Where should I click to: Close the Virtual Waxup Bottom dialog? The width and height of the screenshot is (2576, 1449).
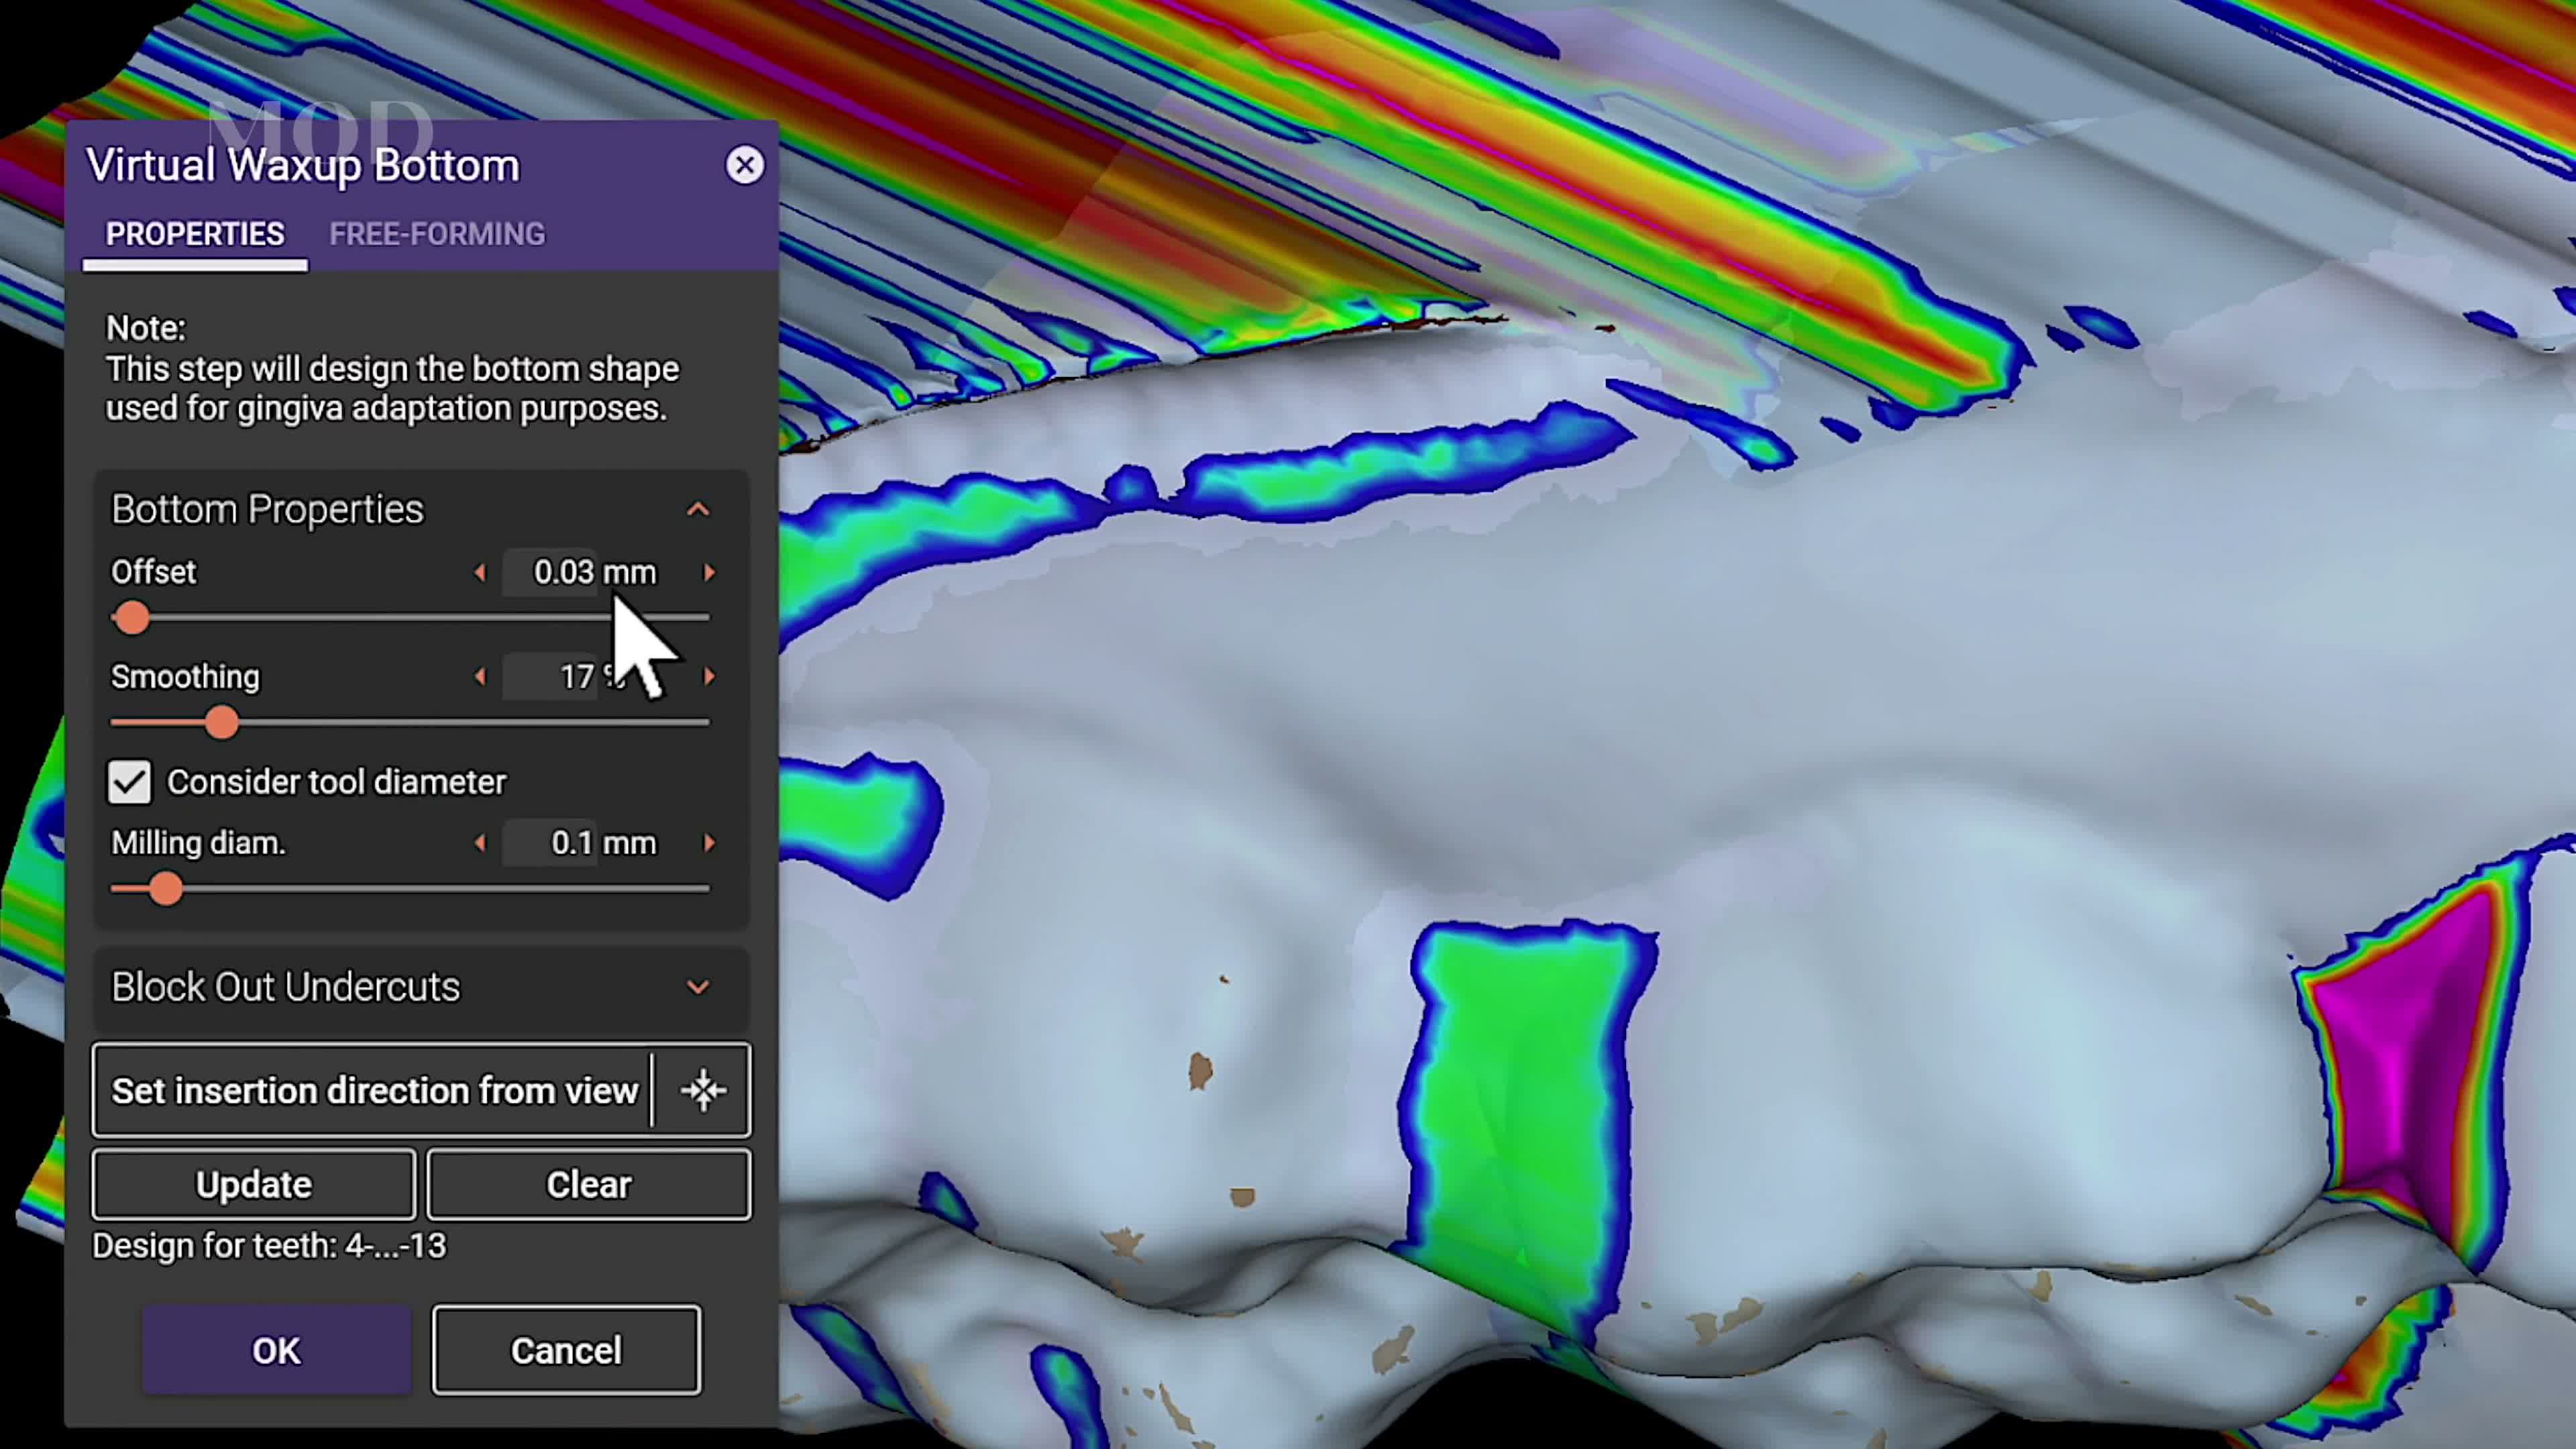pyautogui.click(x=744, y=165)
